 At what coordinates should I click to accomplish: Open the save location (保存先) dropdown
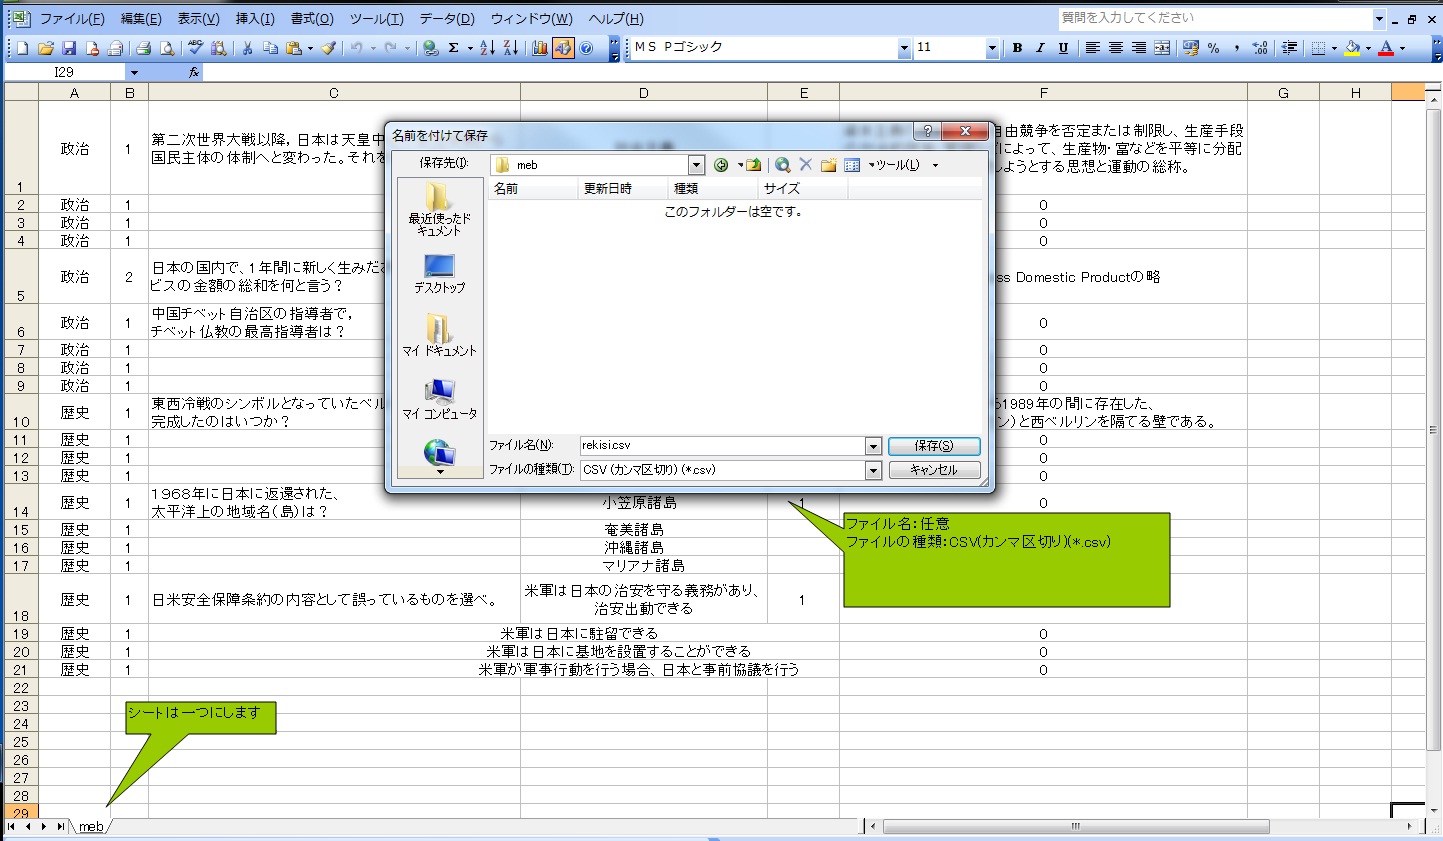tap(696, 165)
